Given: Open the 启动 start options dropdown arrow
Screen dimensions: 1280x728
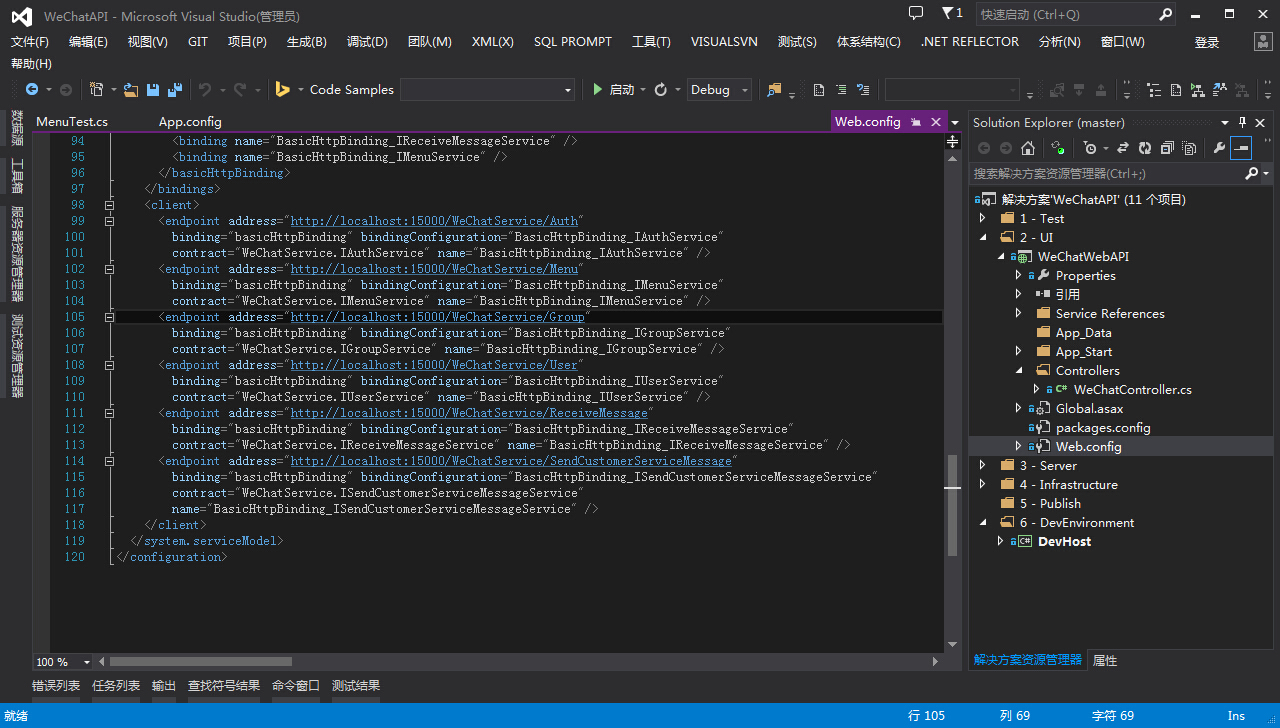Looking at the screenshot, I should [x=643, y=90].
